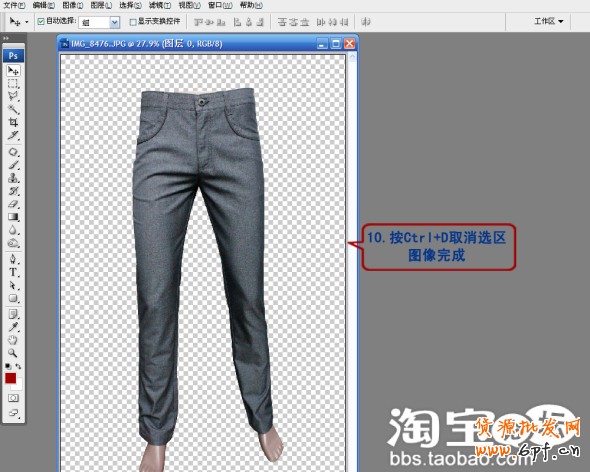This screenshot has height=472, width=590.
Task: Enable the 显示变换控件 checkbox
Action: click(x=132, y=22)
